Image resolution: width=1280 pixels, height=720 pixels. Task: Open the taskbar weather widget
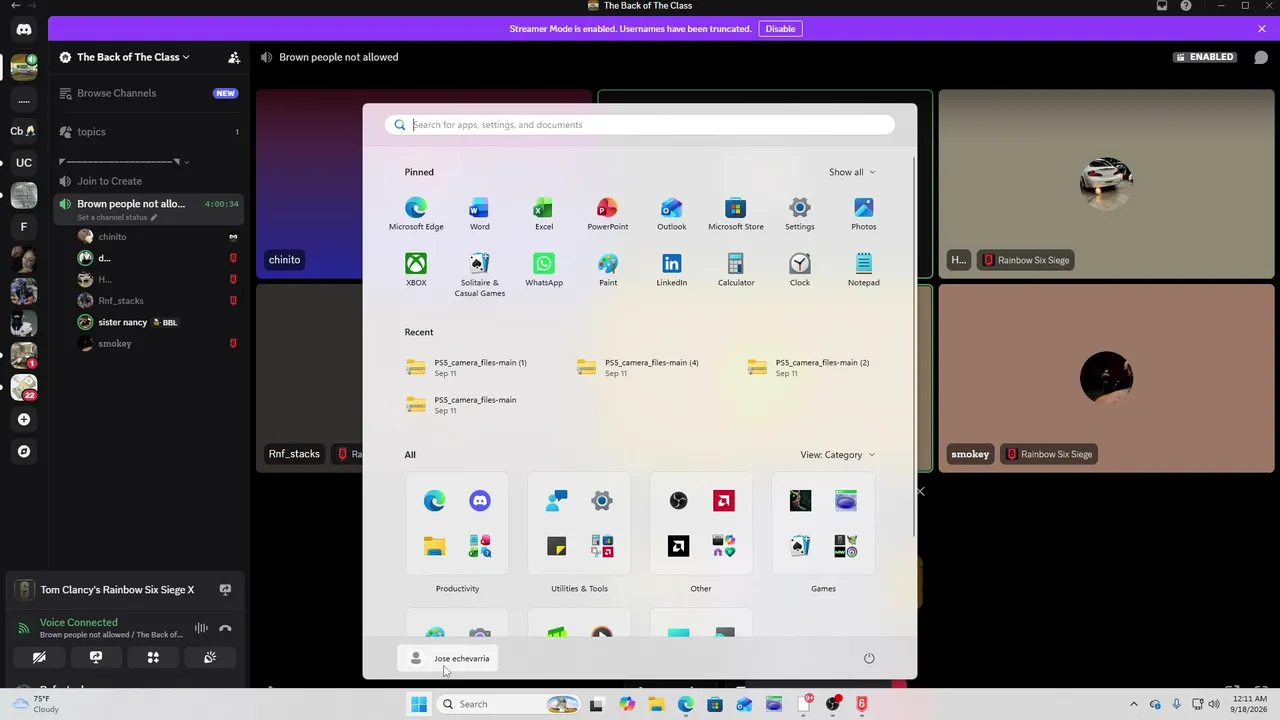tap(35, 704)
